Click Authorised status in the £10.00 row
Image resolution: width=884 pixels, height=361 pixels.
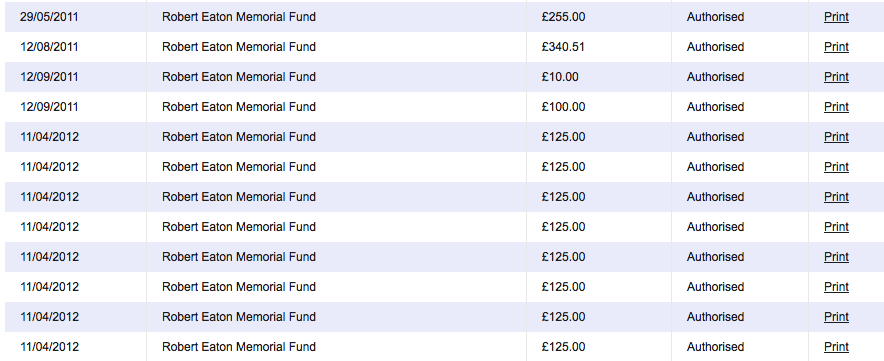click(x=715, y=77)
